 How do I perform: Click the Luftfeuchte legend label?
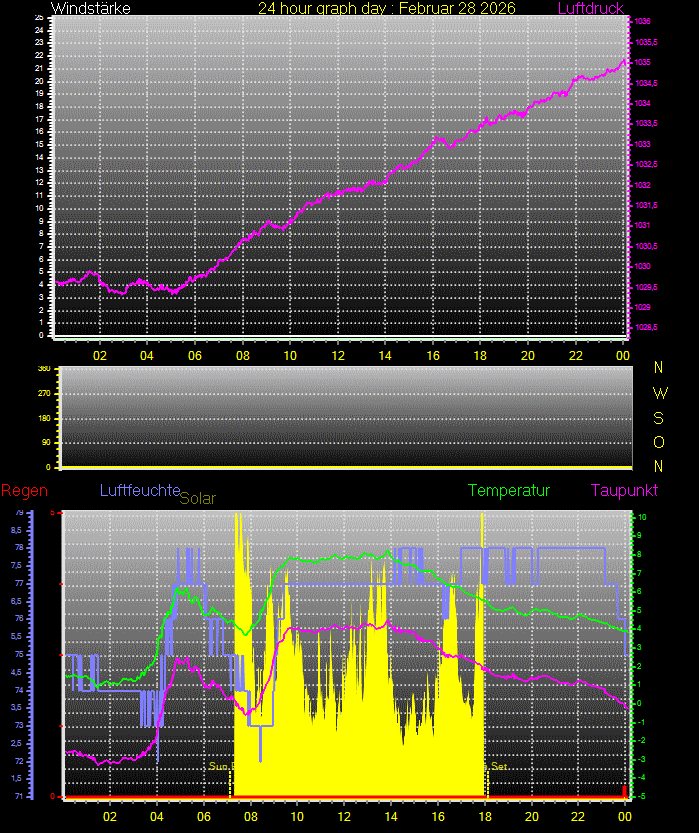pyautogui.click(x=139, y=490)
